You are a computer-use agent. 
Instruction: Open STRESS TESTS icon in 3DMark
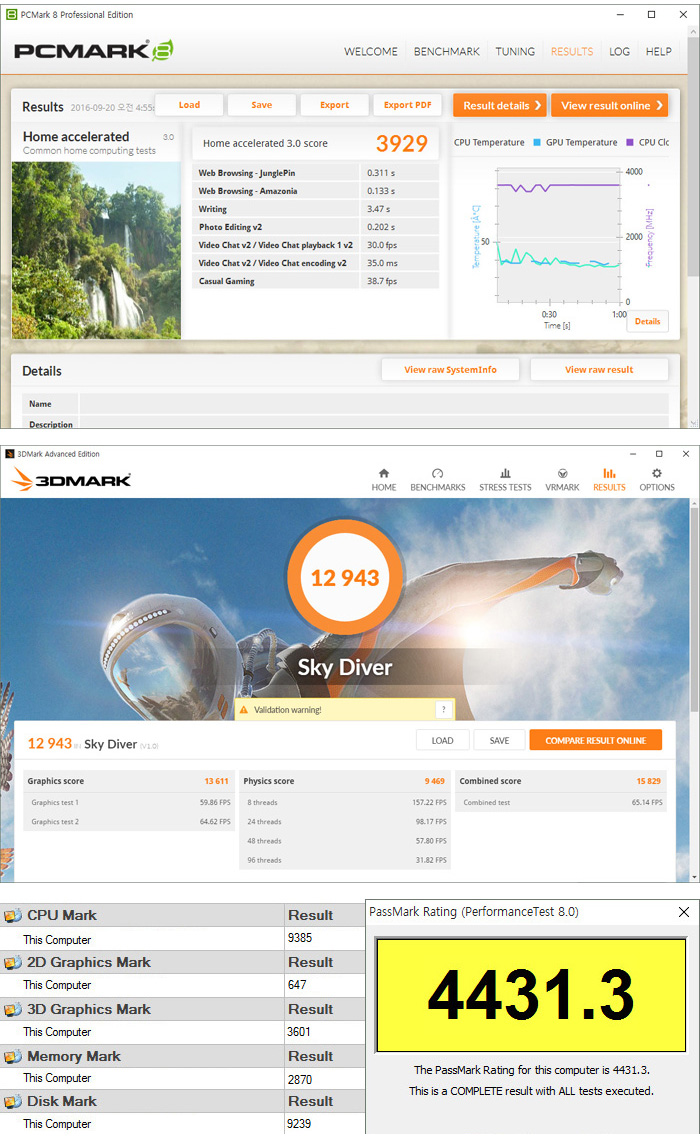(x=505, y=473)
